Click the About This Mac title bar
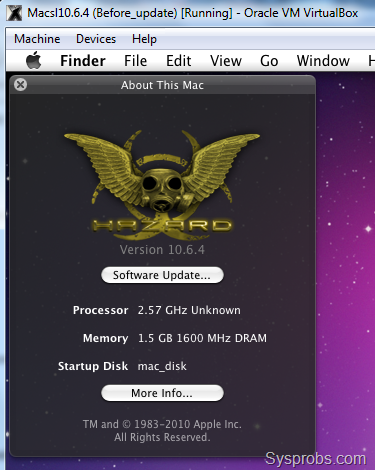The width and height of the screenshot is (375, 470). [162, 85]
